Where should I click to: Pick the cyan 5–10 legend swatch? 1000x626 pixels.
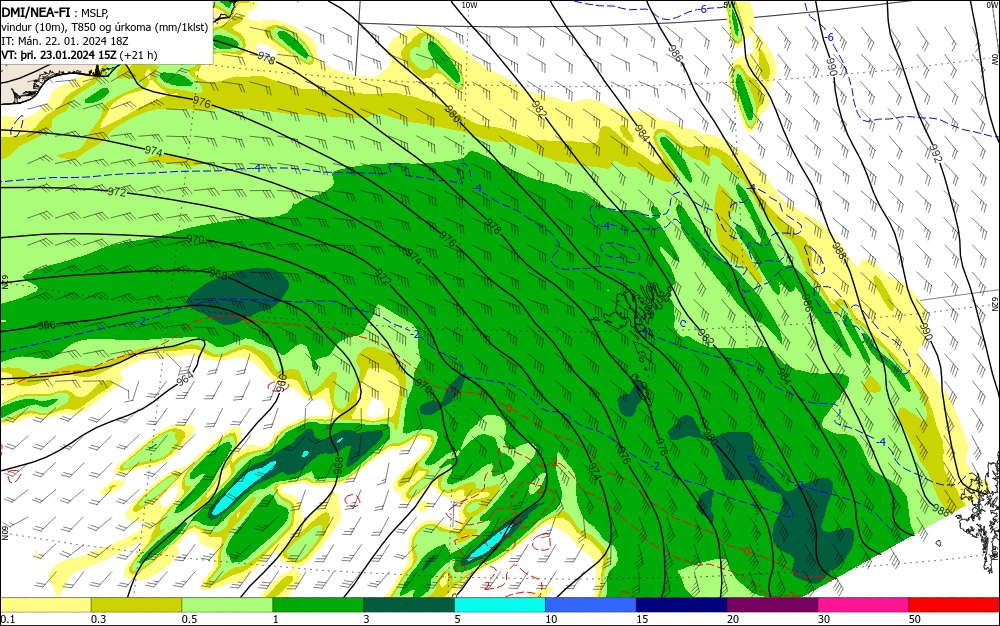tap(499, 605)
